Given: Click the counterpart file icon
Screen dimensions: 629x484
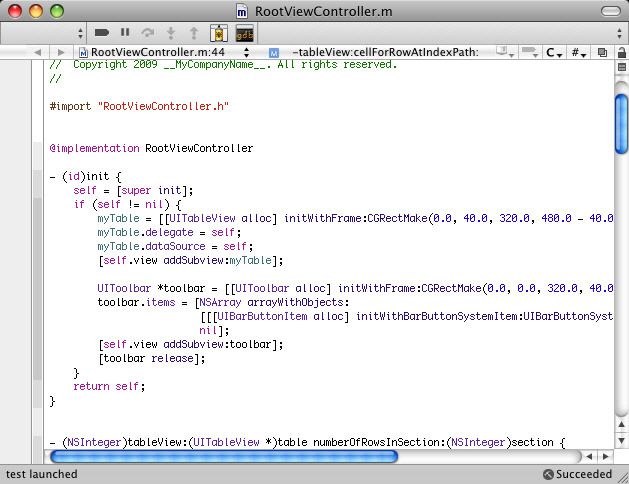Looking at the screenshot, I should coord(602,53).
